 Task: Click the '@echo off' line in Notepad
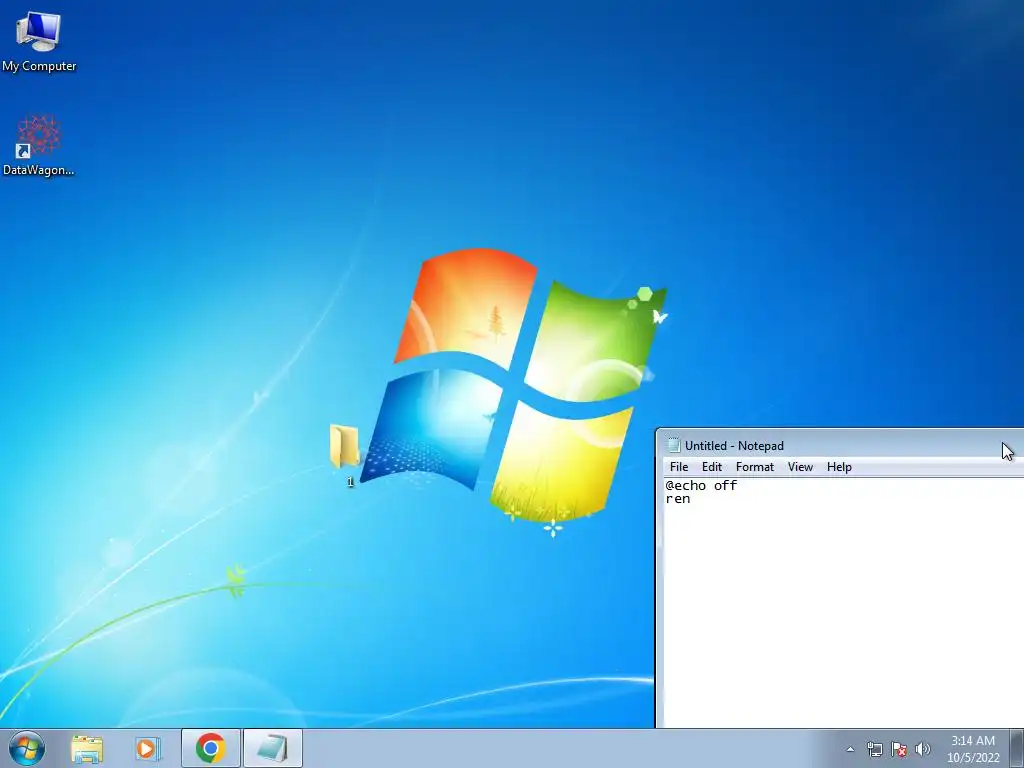[x=701, y=485]
